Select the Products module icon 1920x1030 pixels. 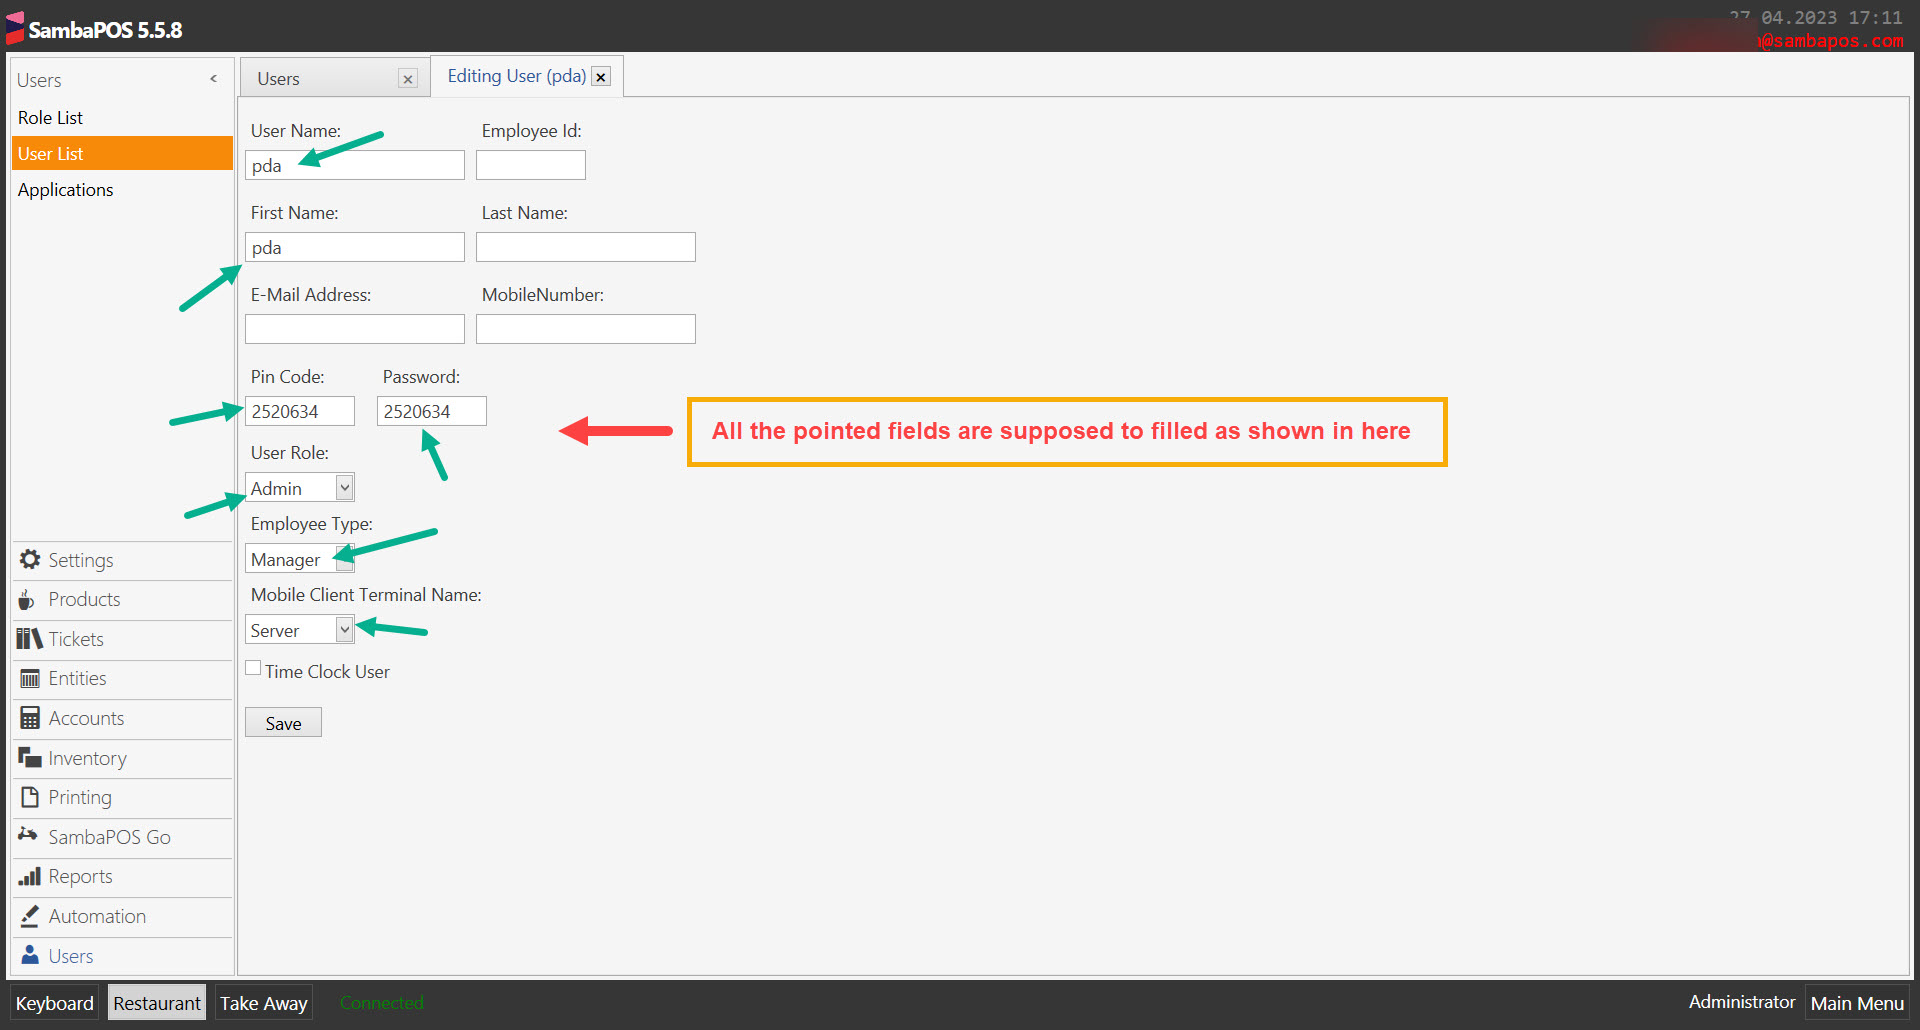[x=29, y=599]
